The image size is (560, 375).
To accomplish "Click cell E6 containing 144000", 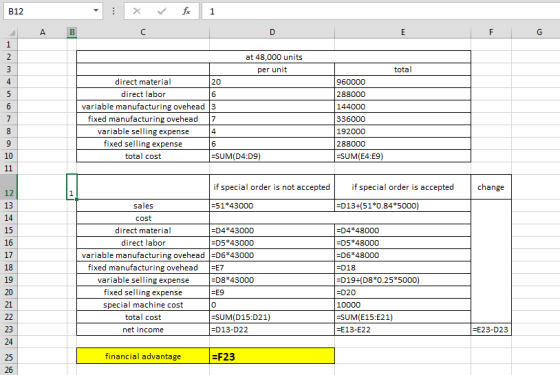I will click(403, 106).
